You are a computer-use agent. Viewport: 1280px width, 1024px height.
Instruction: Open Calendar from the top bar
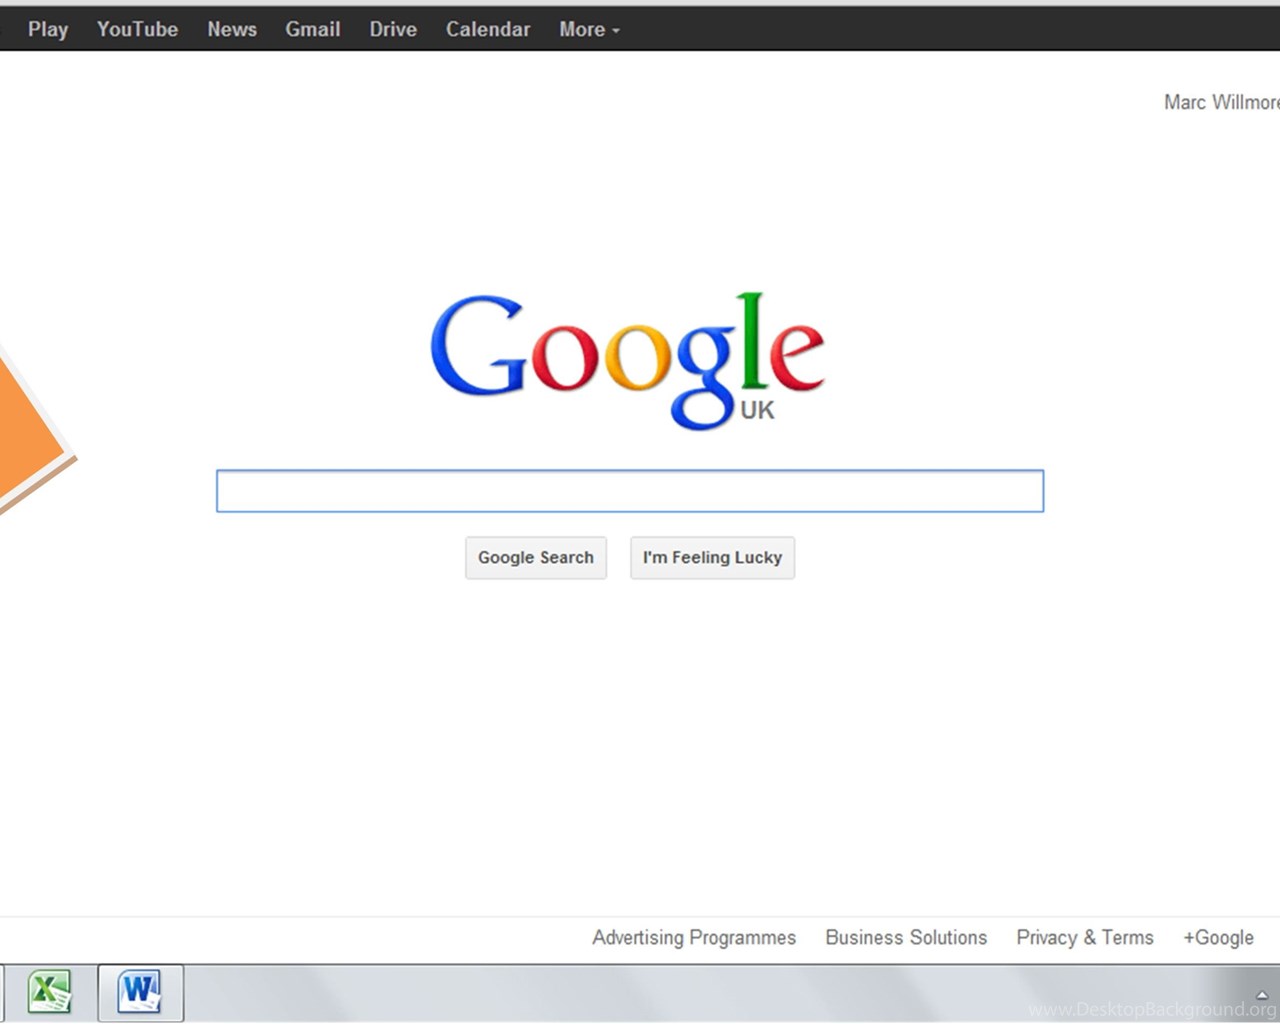488,29
